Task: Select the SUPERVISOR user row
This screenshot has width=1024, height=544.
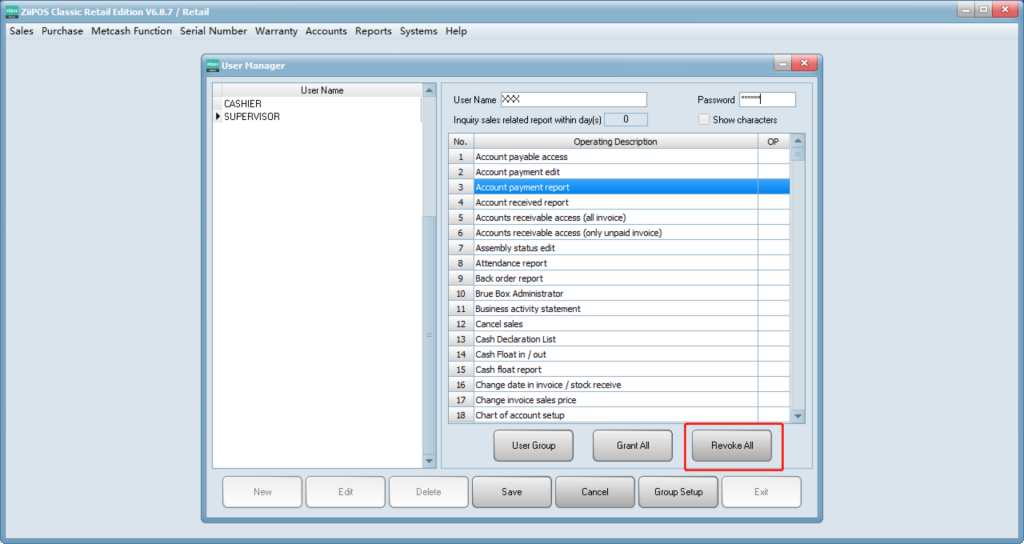Action: click(x=251, y=117)
